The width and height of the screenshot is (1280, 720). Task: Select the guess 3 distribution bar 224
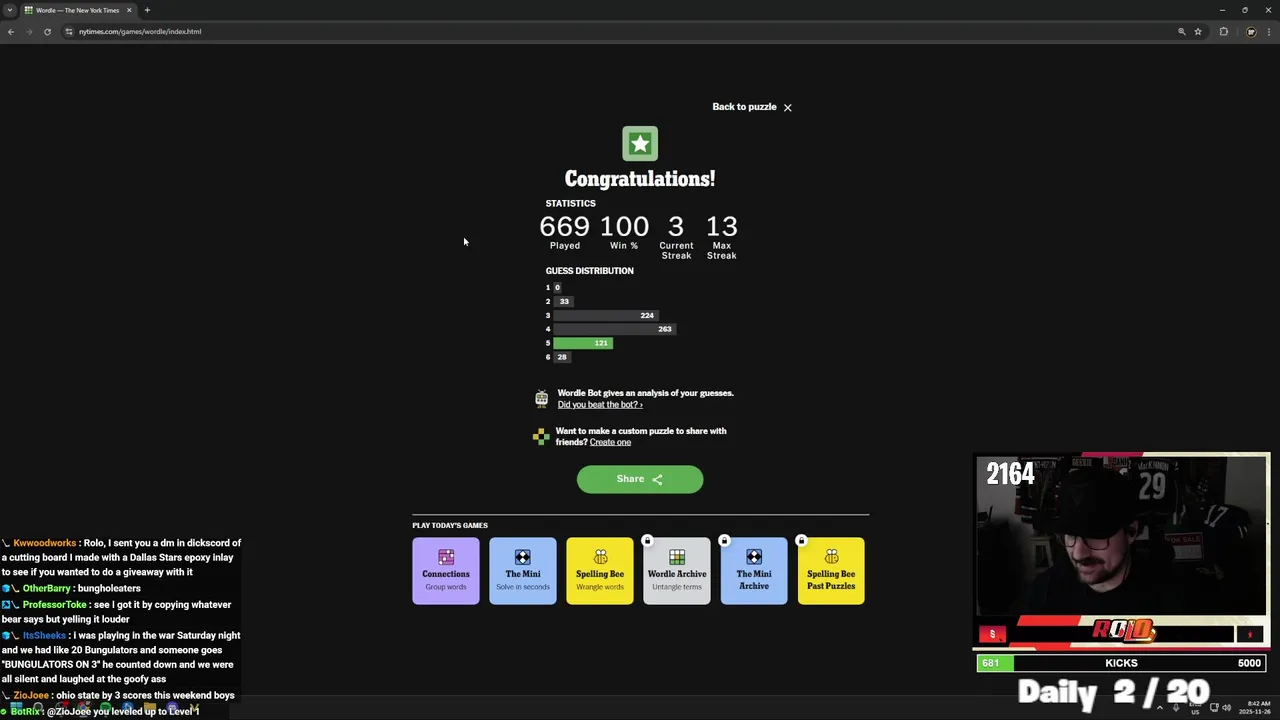click(606, 315)
